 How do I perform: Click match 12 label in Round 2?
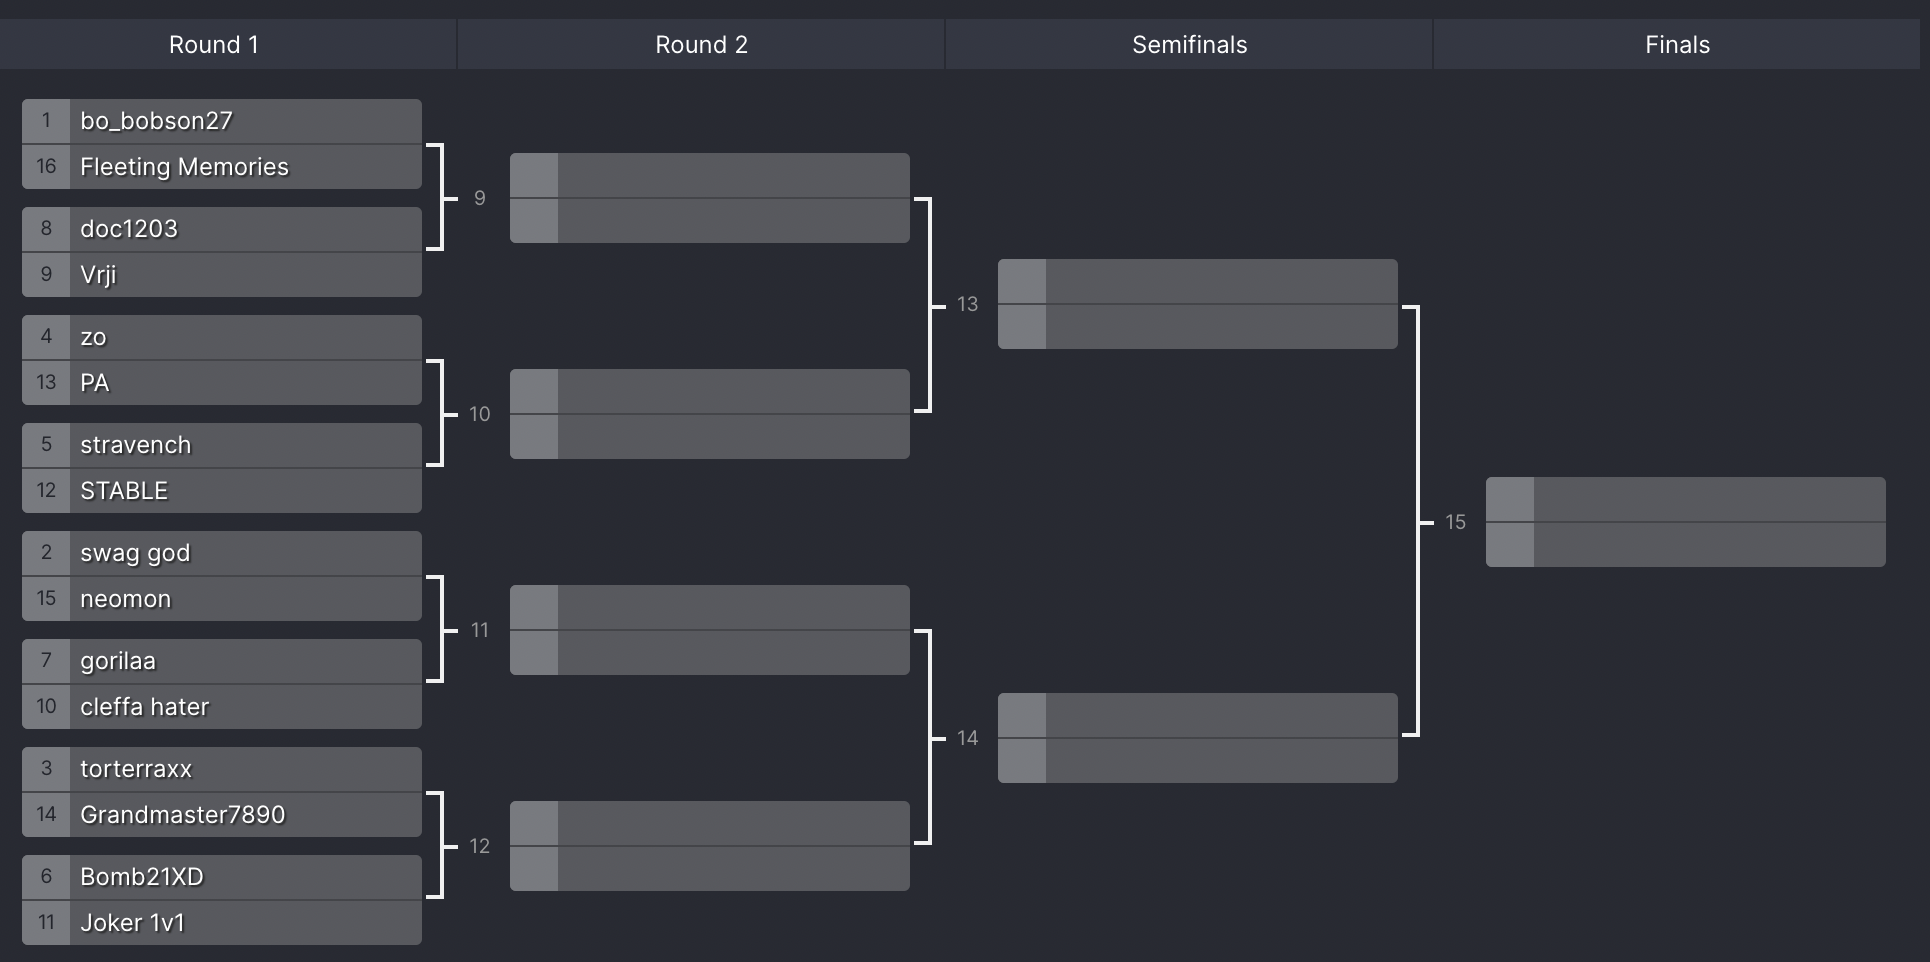[x=480, y=846]
